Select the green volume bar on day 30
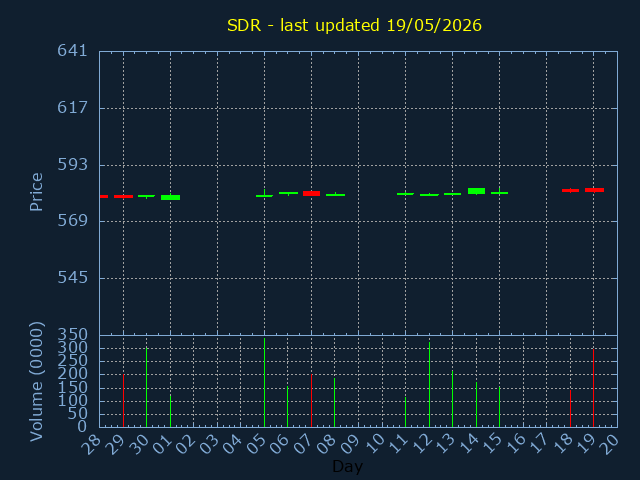This screenshot has width=640, height=480. [147, 387]
